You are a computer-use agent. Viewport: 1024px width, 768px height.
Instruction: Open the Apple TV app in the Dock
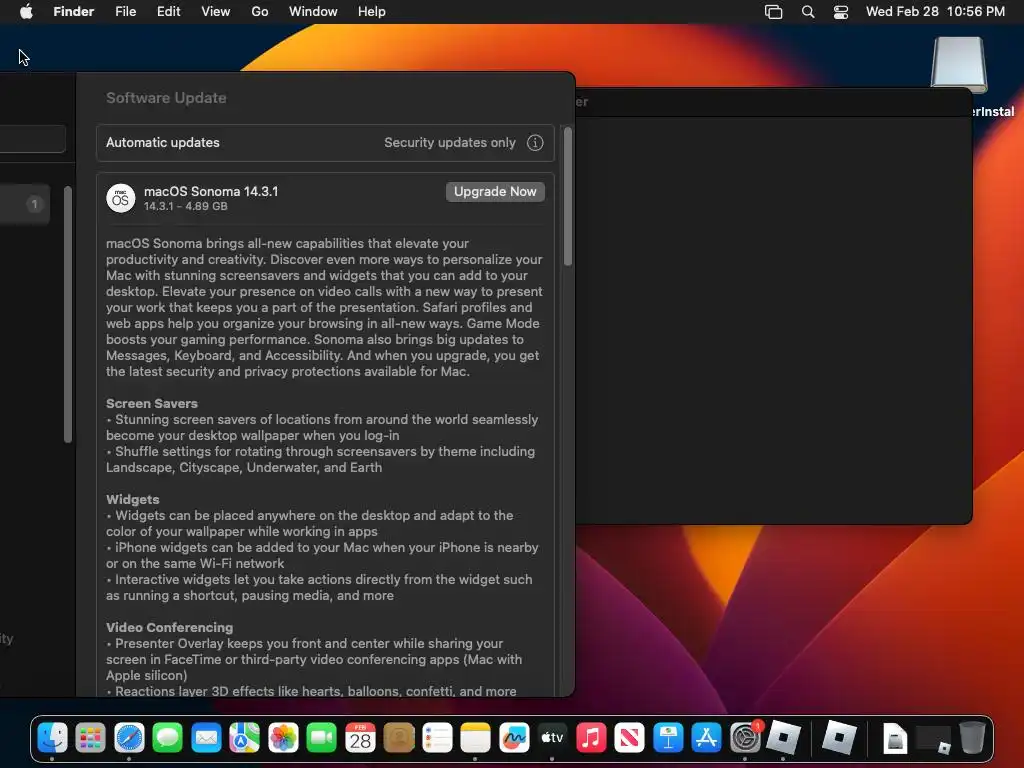pyautogui.click(x=552, y=738)
